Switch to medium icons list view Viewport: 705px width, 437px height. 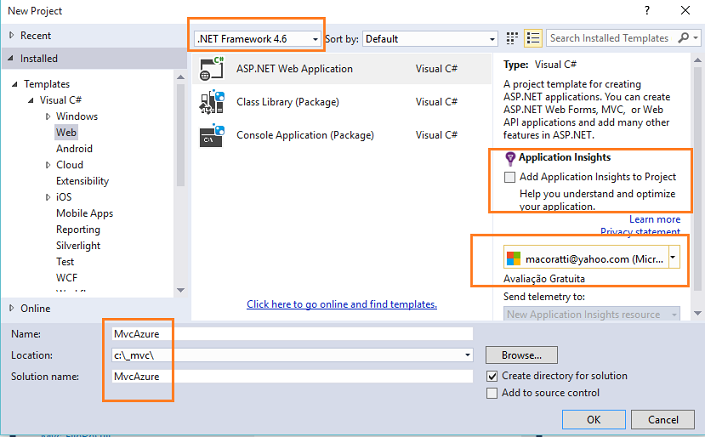533,38
